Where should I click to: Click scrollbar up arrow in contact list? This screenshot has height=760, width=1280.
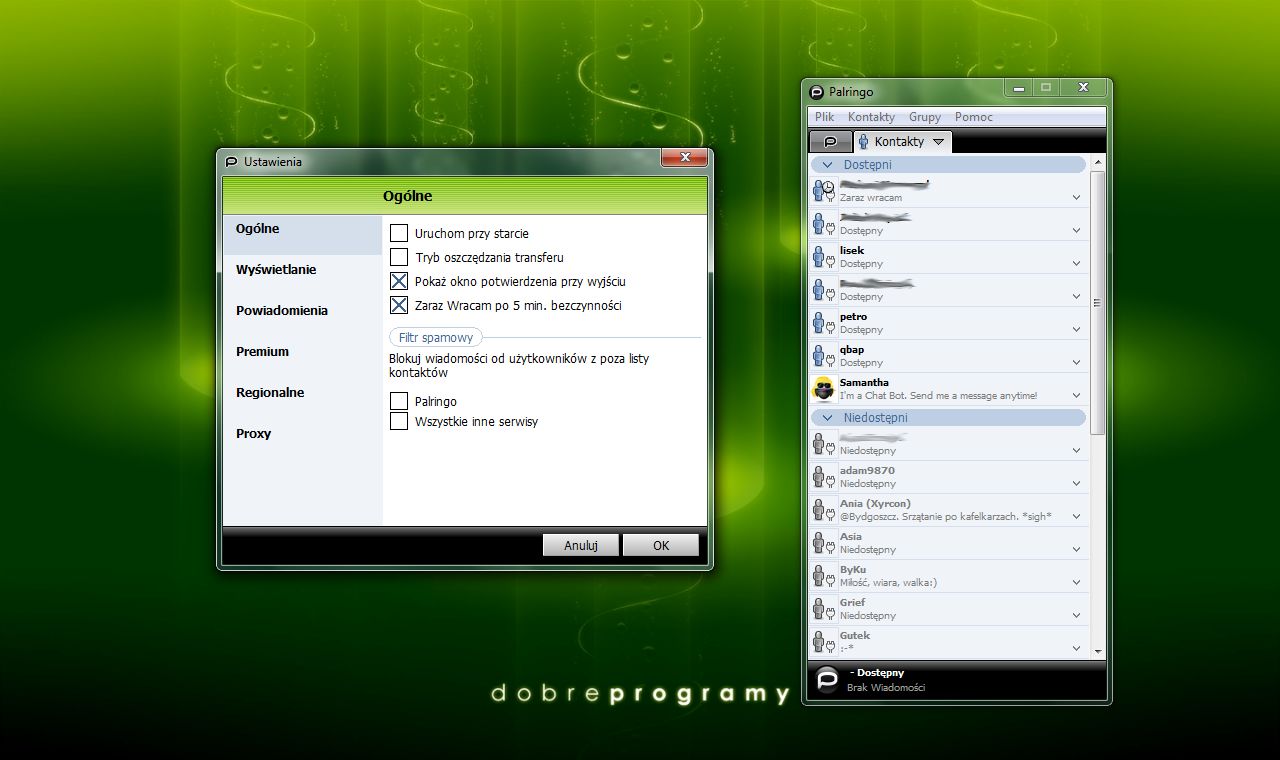(x=1097, y=162)
